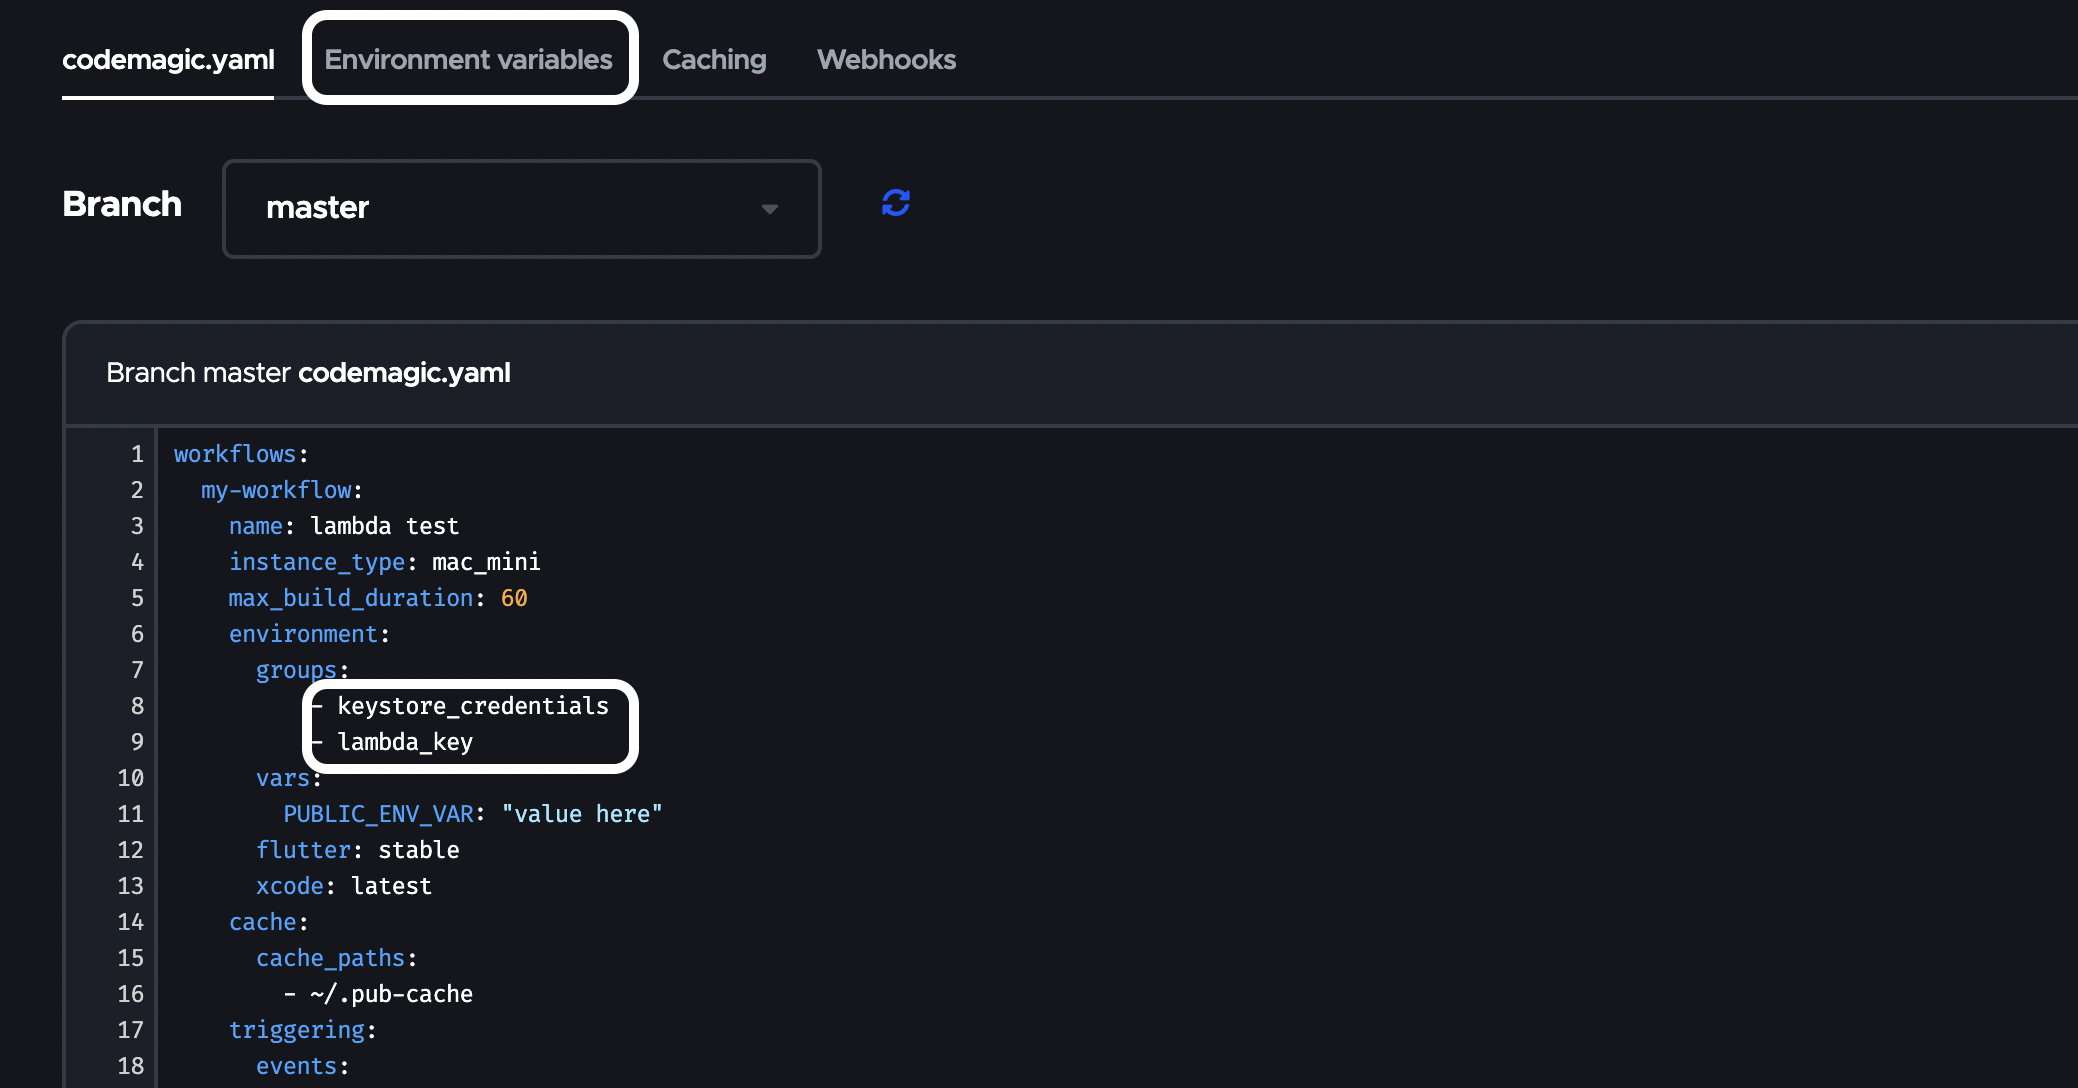Image resolution: width=2078 pixels, height=1088 pixels.
Task: Switch to Environment variables tab
Action: tap(468, 60)
